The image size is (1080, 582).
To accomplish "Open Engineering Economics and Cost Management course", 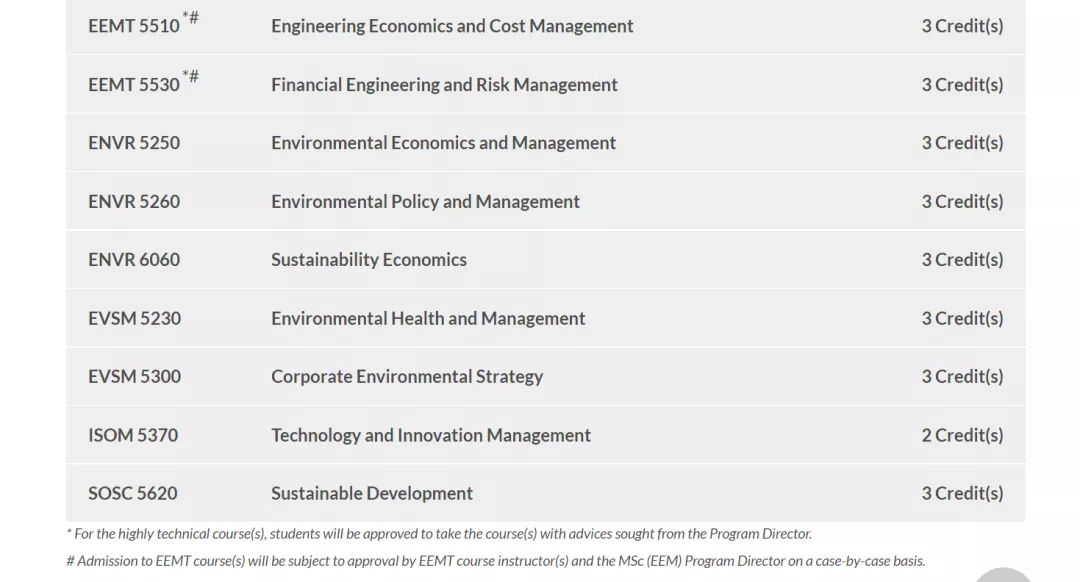I will [x=452, y=26].
